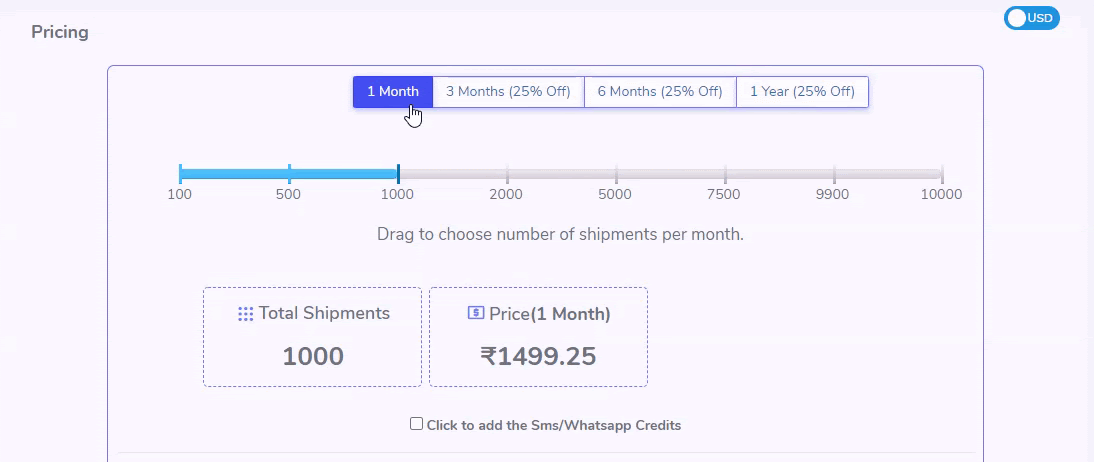
Task: Click the Sms/Whatsapp Credits label text
Action: pyautogui.click(x=554, y=425)
